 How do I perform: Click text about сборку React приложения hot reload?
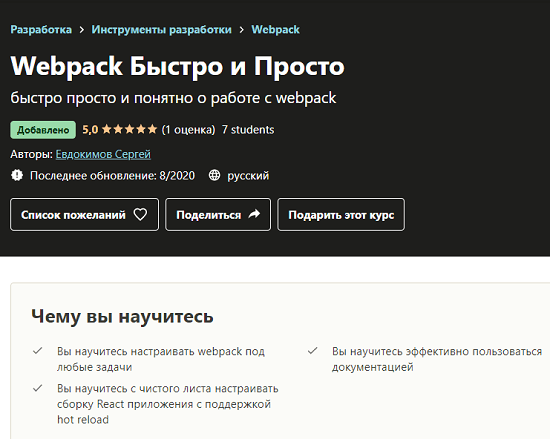click(168, 404)
